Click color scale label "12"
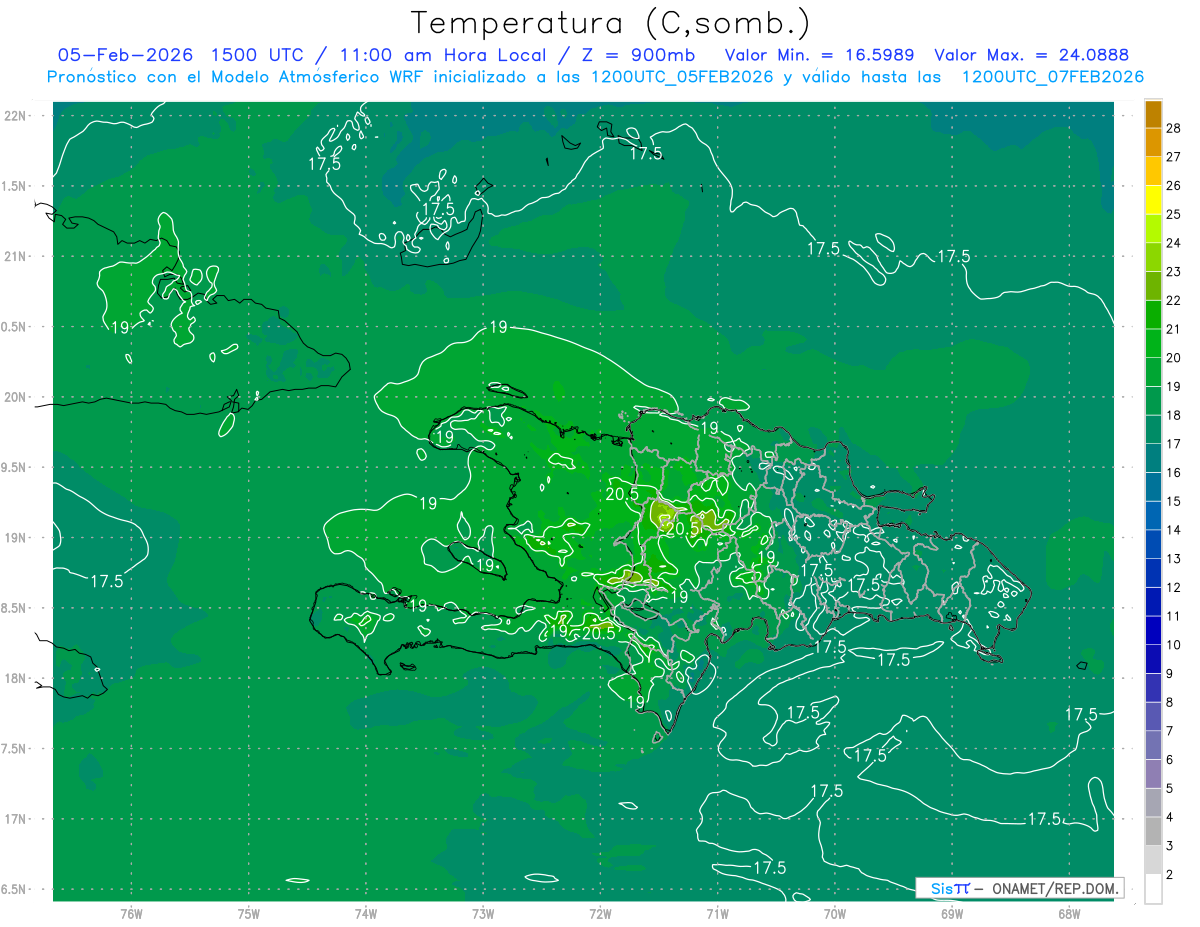This screenshot has height=927, width=1200. 1174,587
